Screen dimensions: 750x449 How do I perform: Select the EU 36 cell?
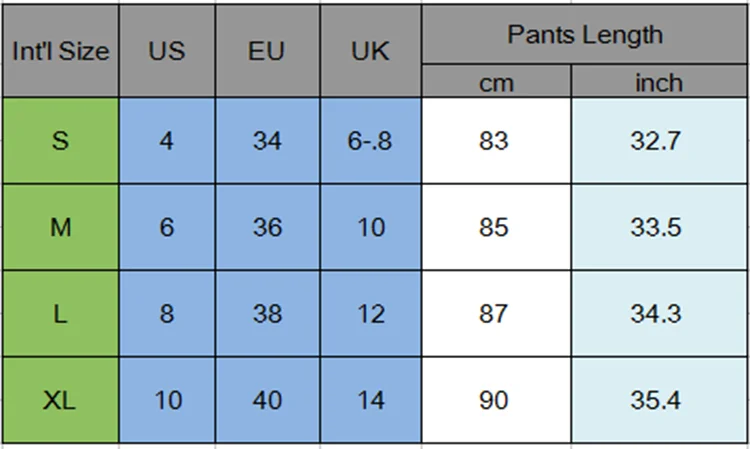267,227
